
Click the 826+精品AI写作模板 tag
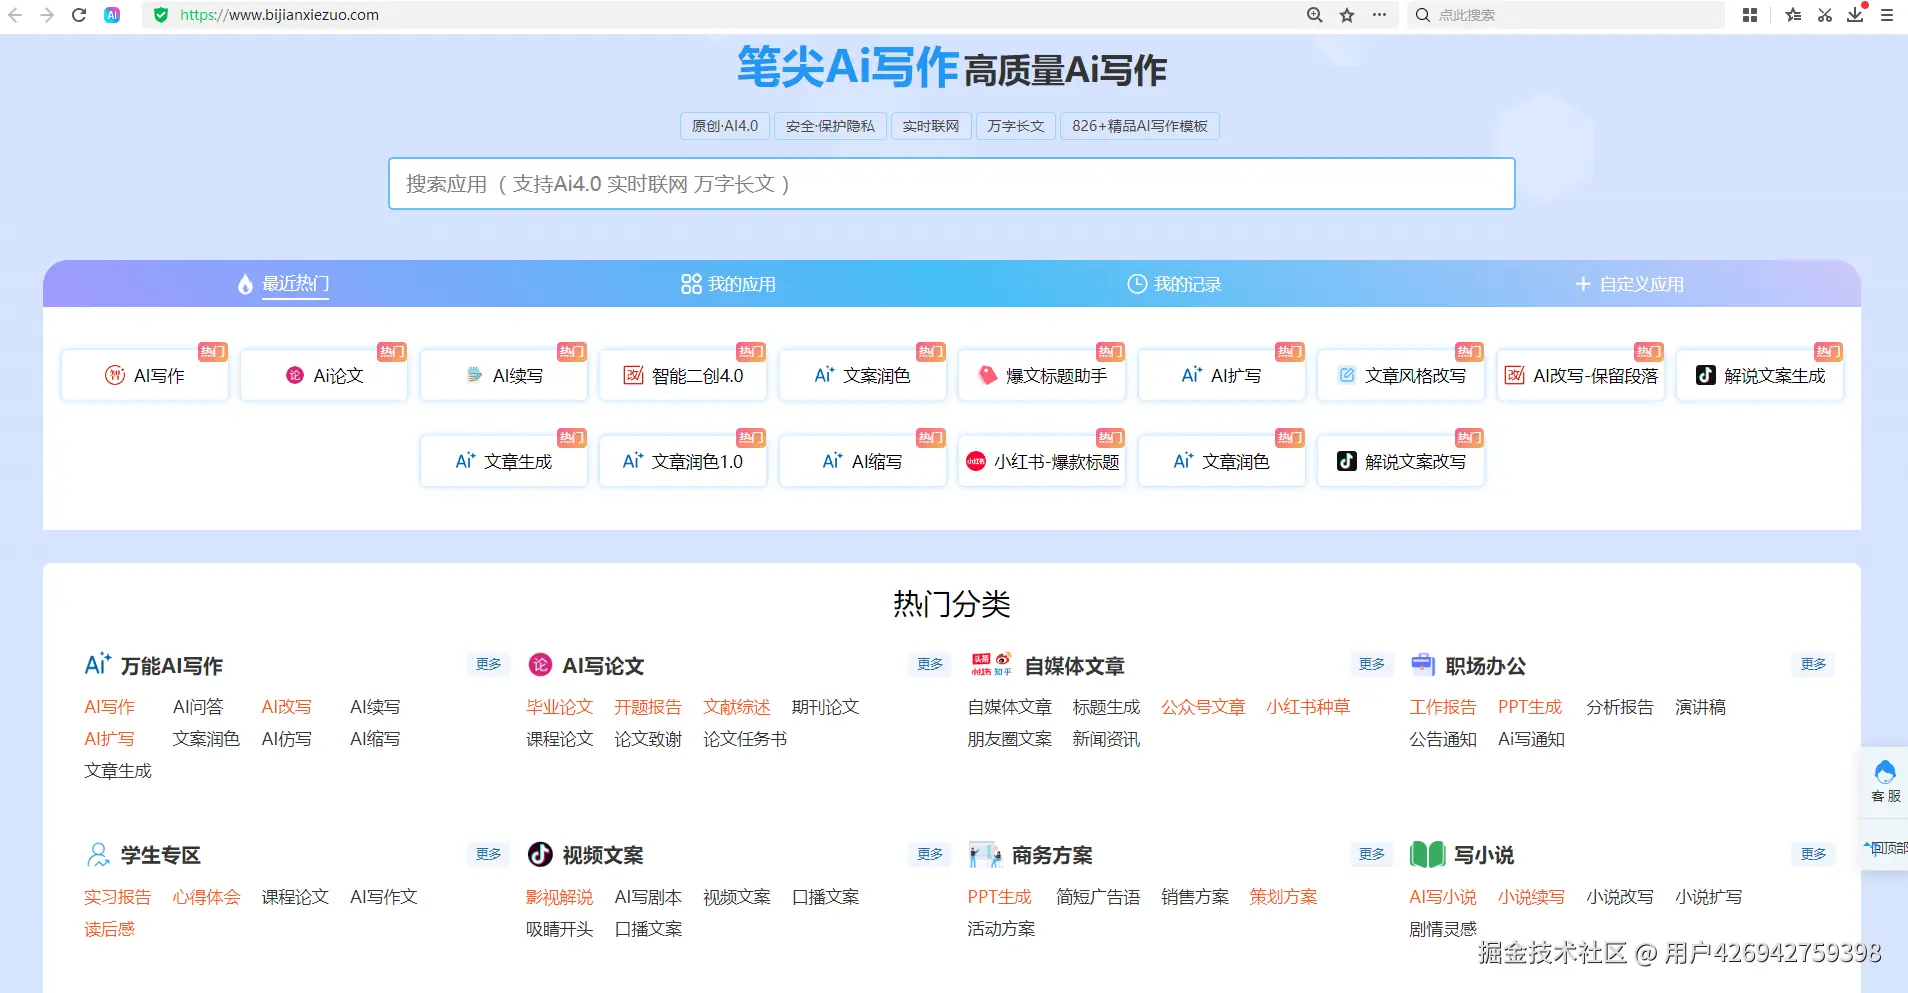(1140, 126)
